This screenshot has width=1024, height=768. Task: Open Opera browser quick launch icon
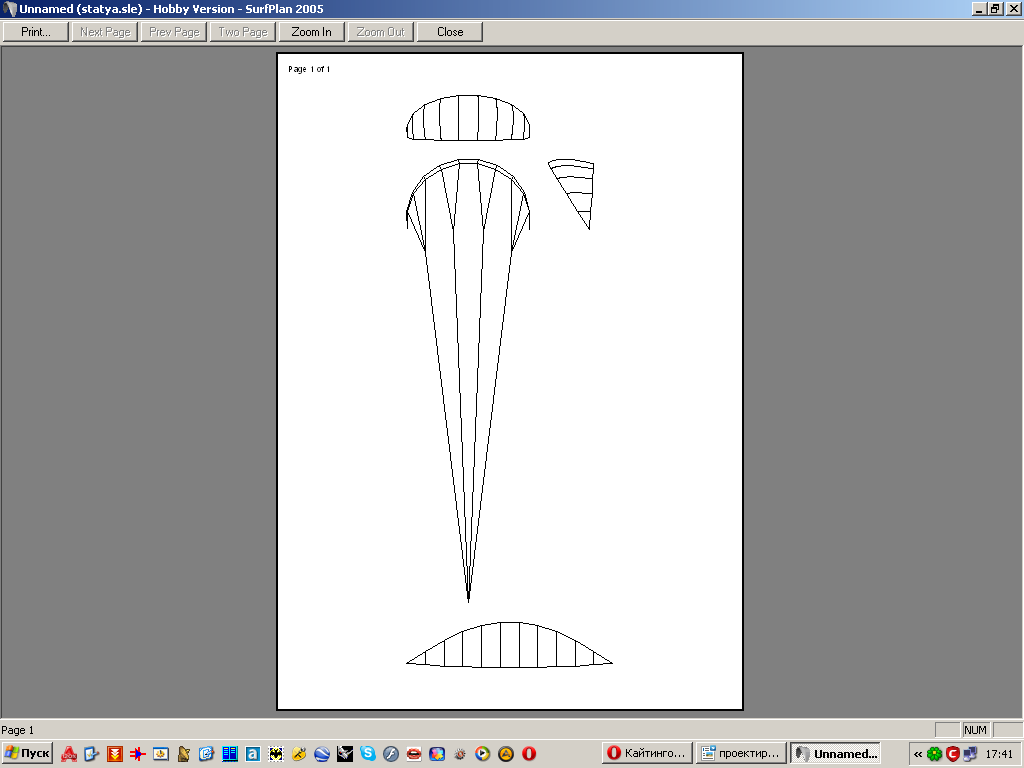point(529,754)
